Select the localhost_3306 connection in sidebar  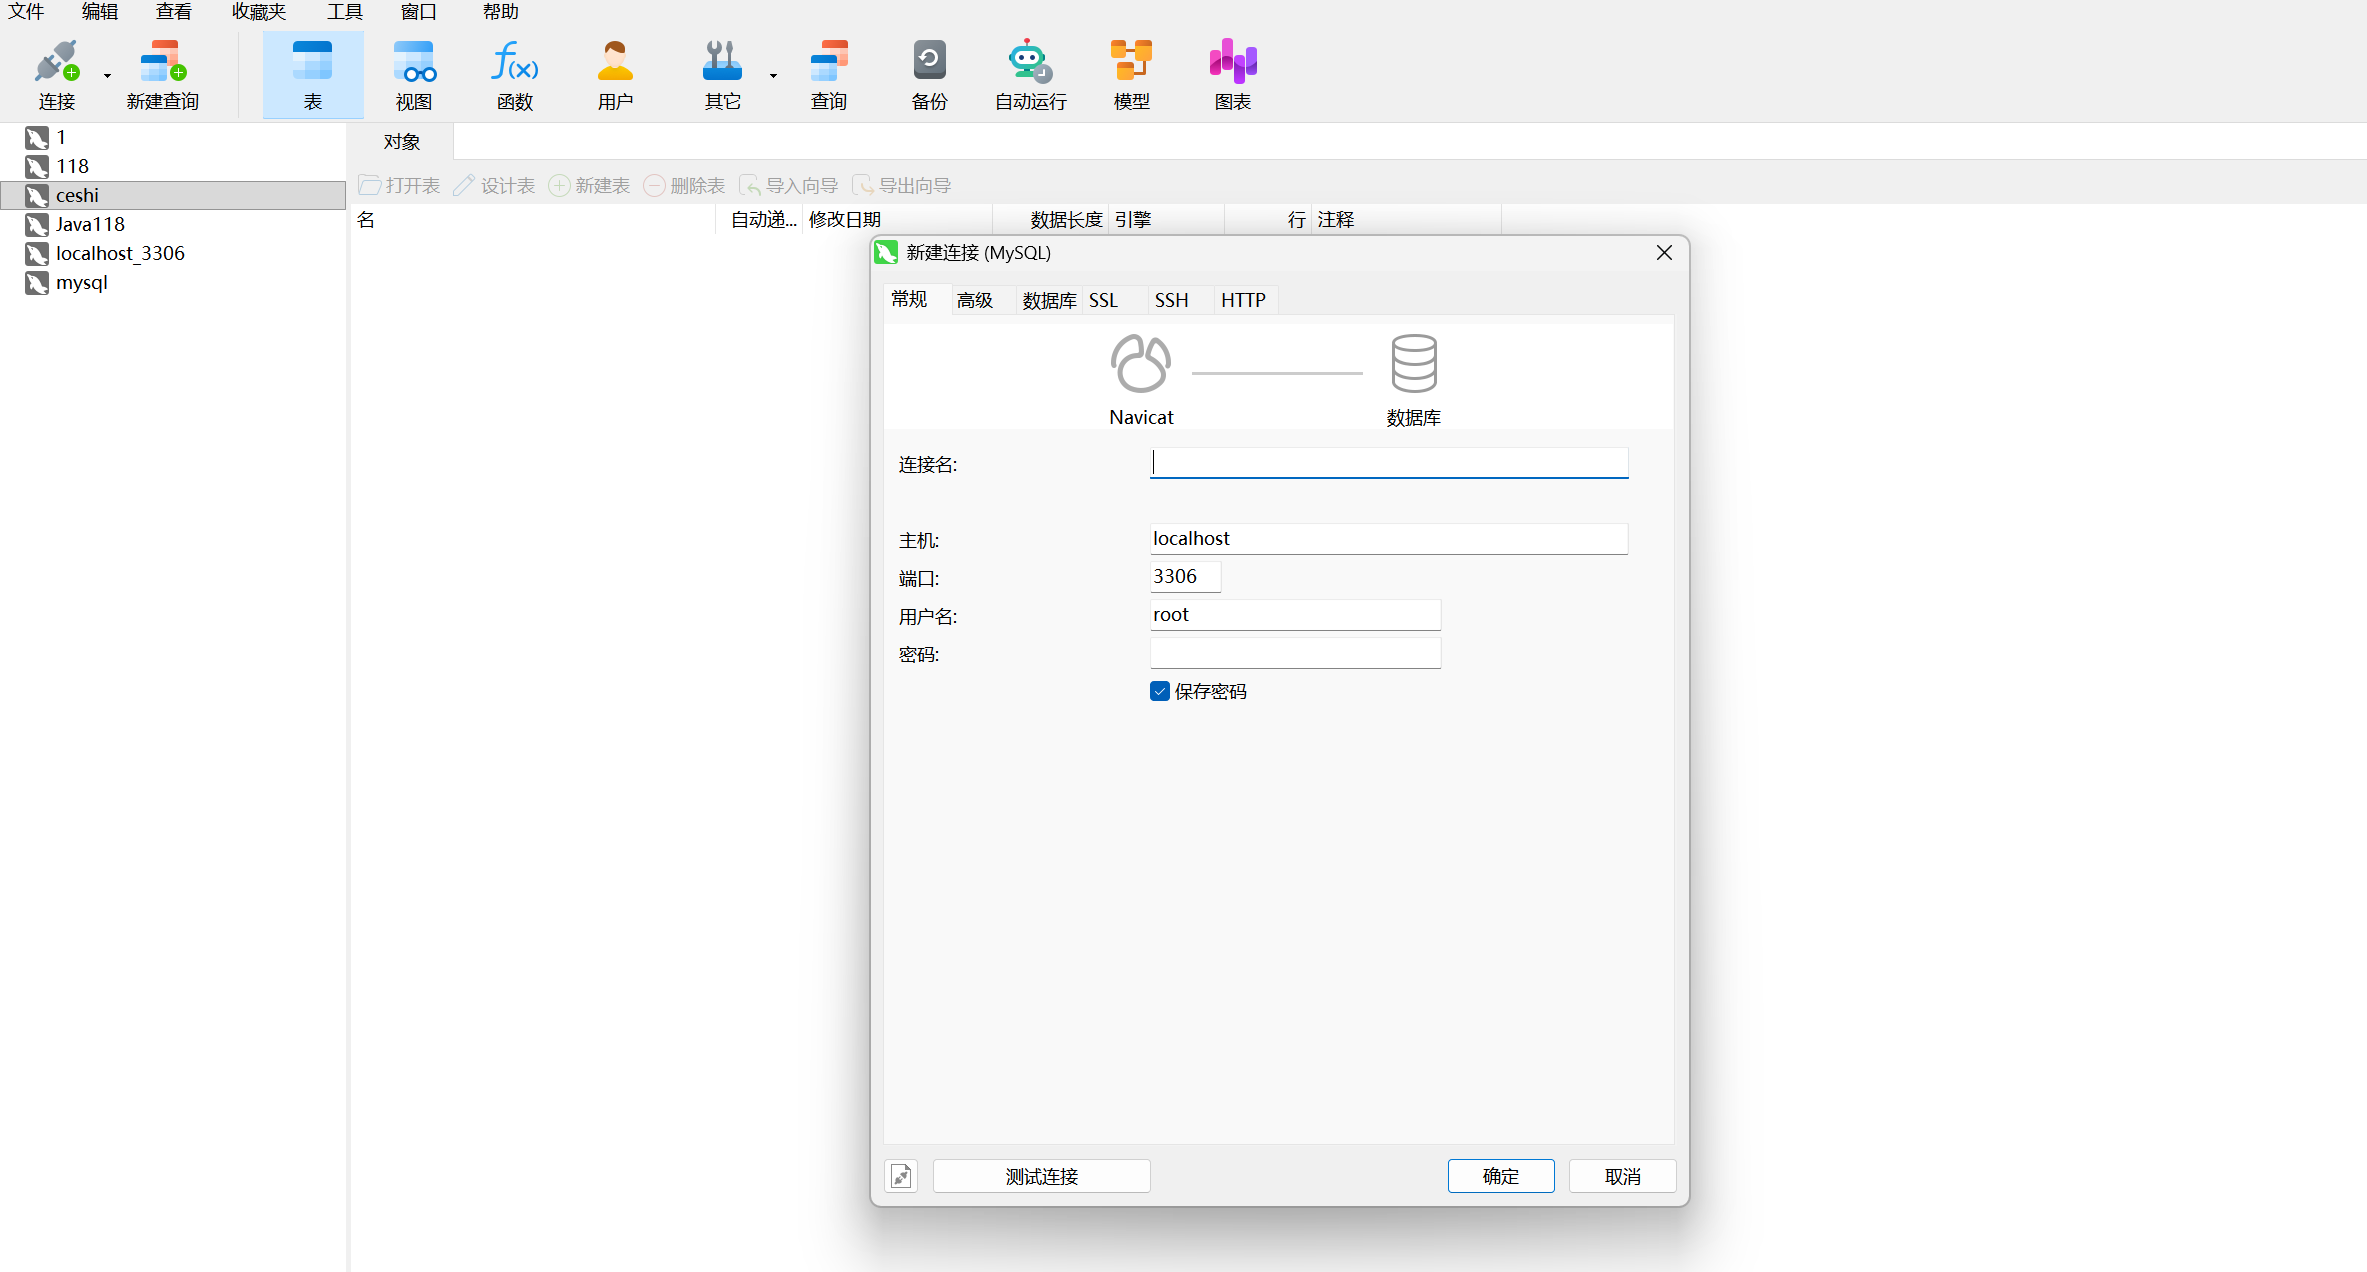point(120,253)
